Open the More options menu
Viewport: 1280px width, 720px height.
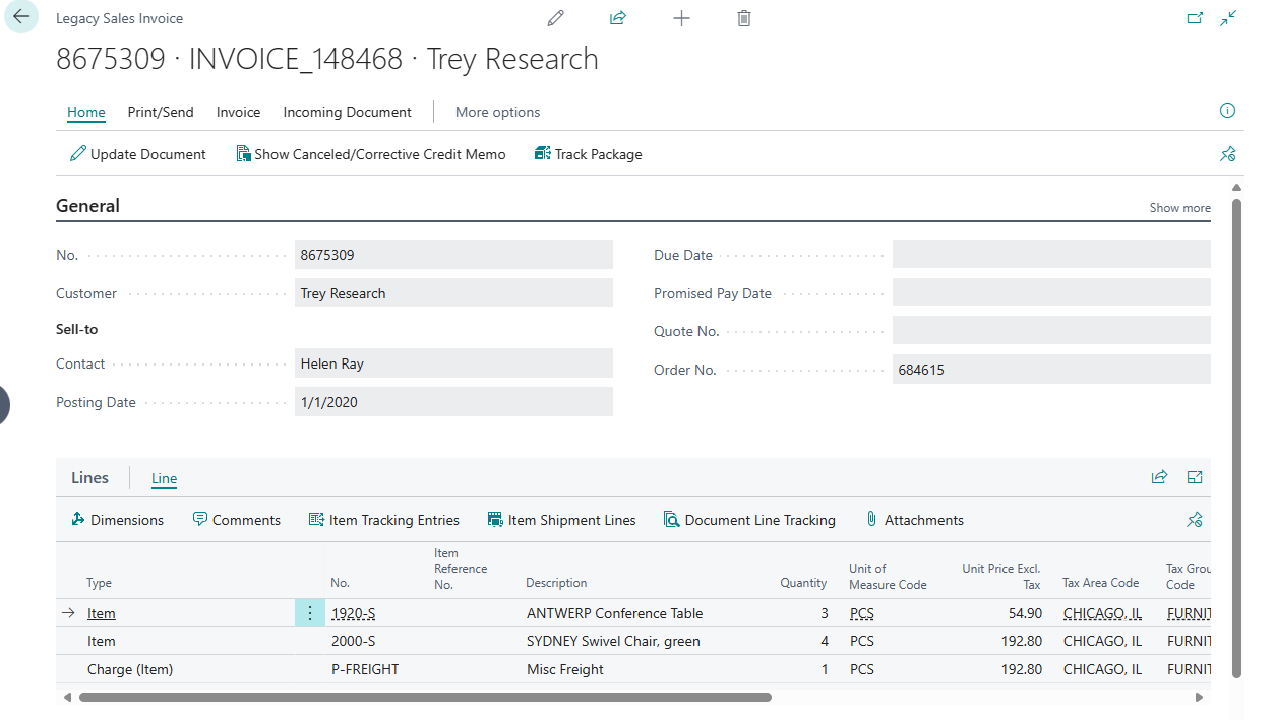(497, 111)
